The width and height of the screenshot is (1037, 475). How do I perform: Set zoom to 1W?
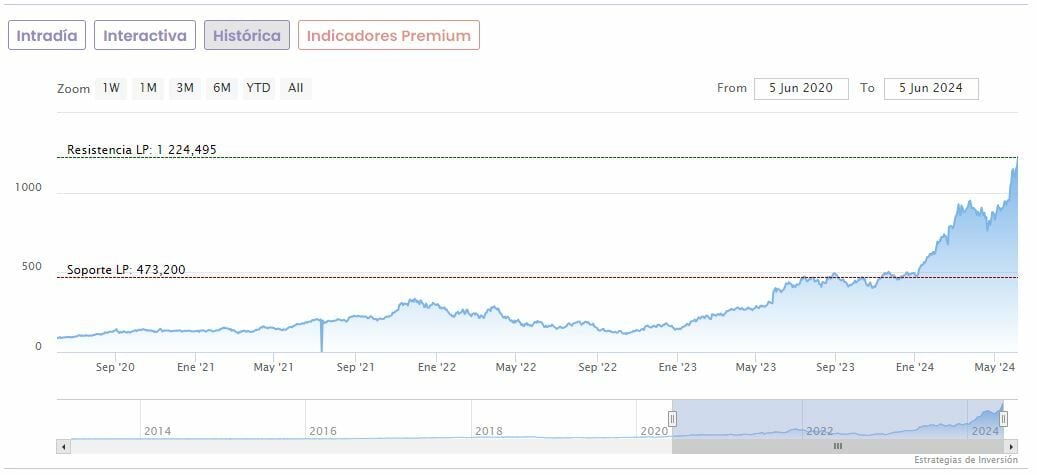[110, 88]
